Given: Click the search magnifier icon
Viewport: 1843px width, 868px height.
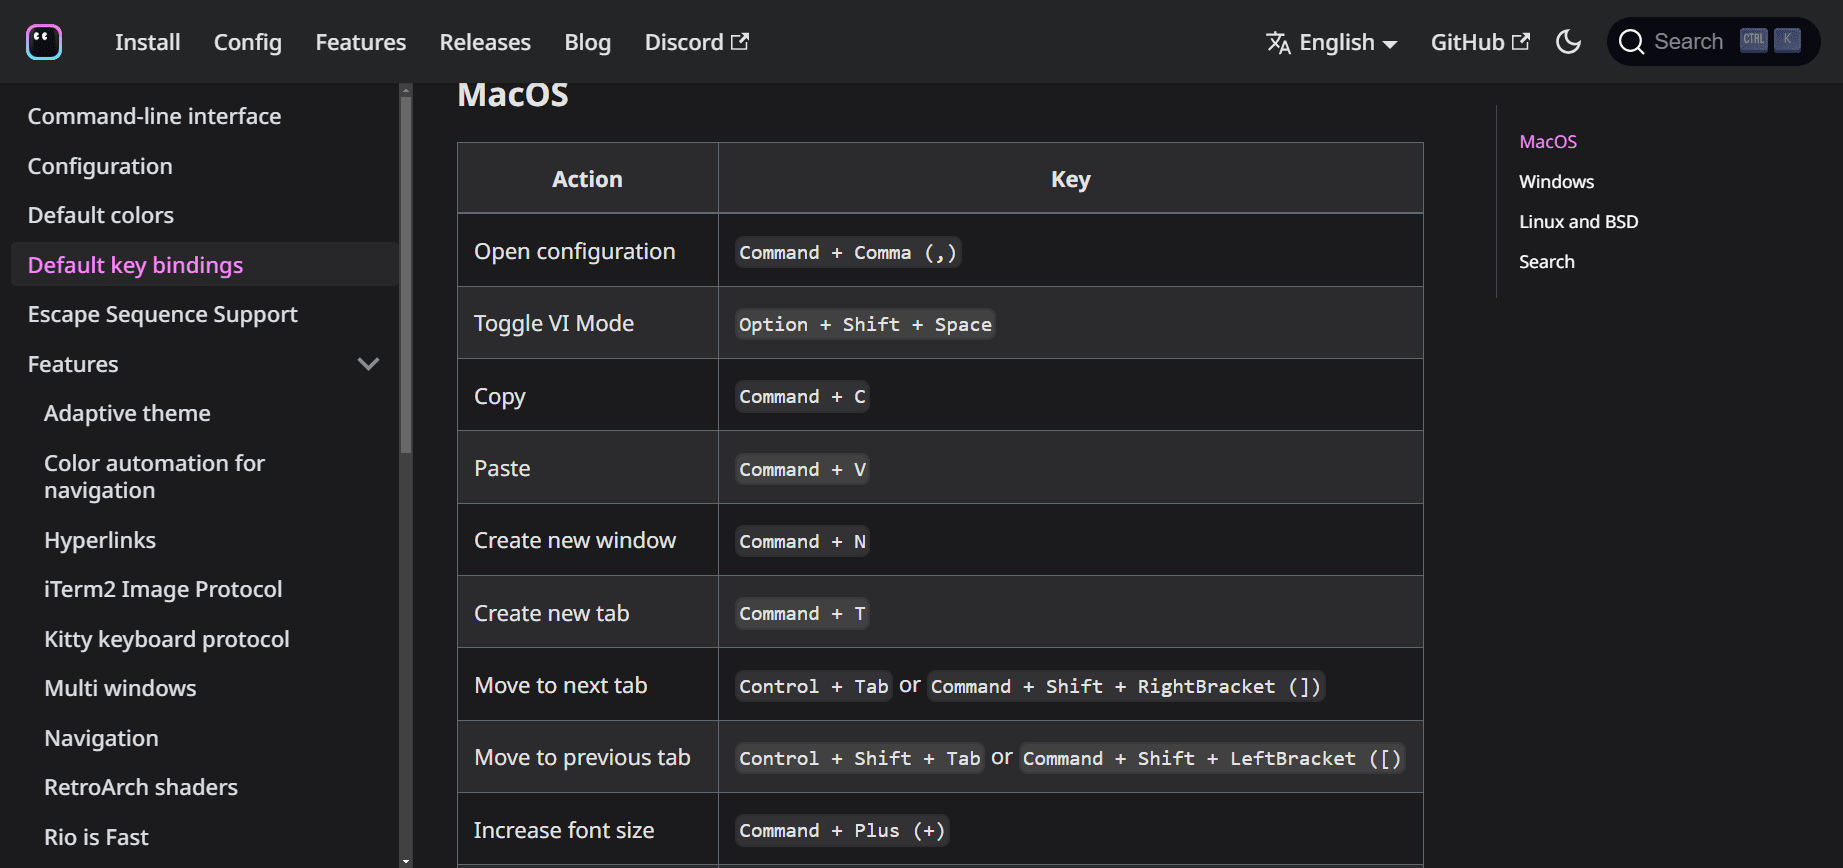Looking at the screenshot, I should [1631, 42].
